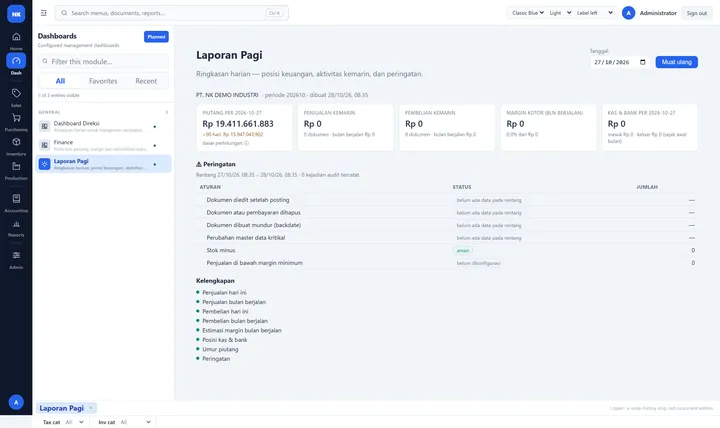The width and height of the screenshot is (720, 428).
Task: Switch to the All tab
Action: click(60, 81)
